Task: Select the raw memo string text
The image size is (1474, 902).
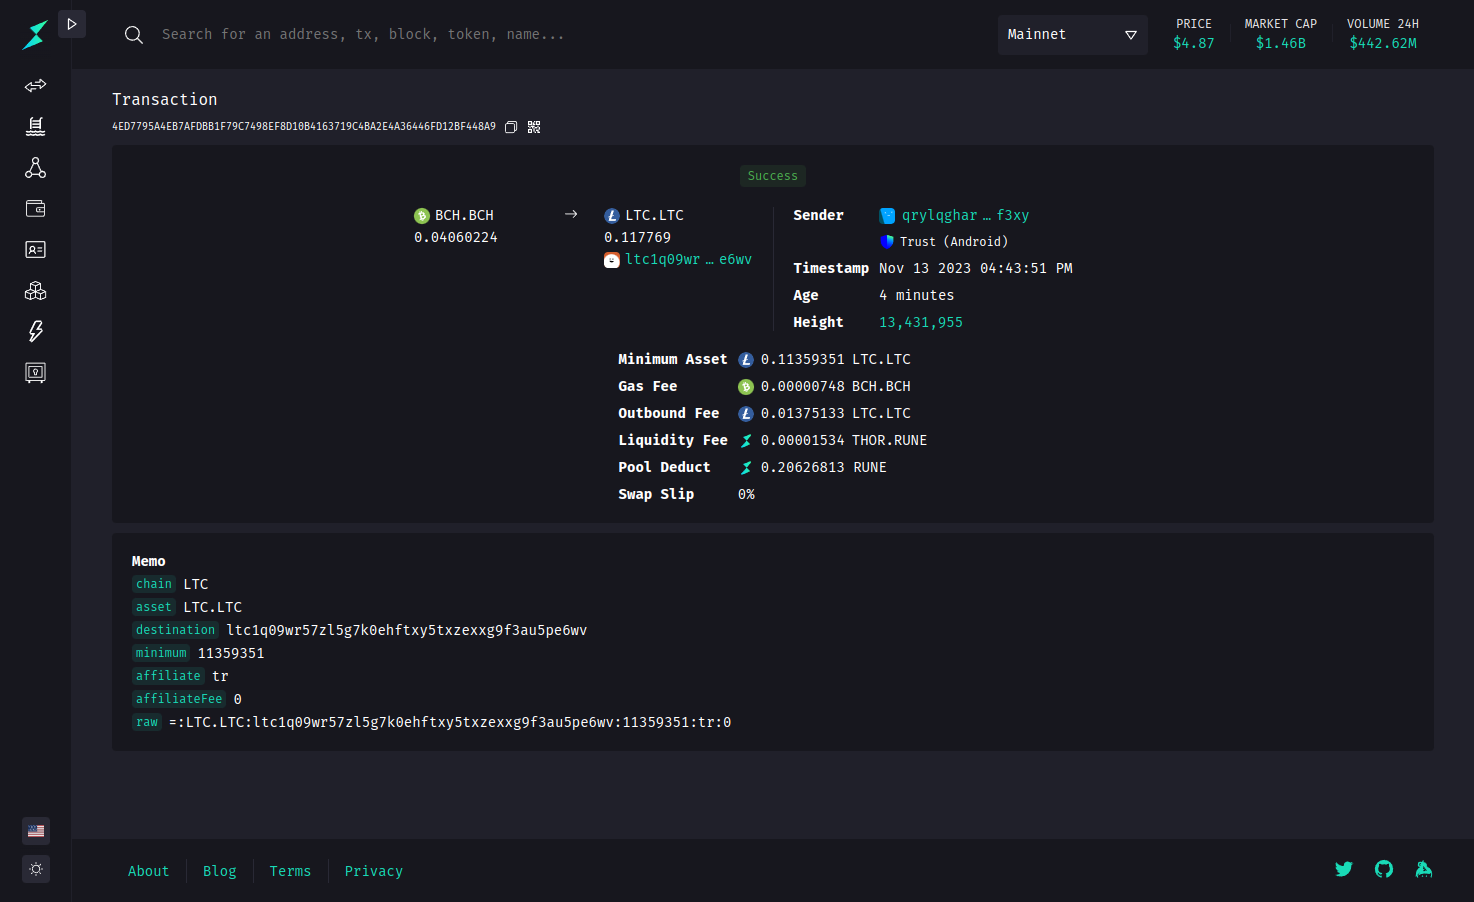Action: point(450,722)
